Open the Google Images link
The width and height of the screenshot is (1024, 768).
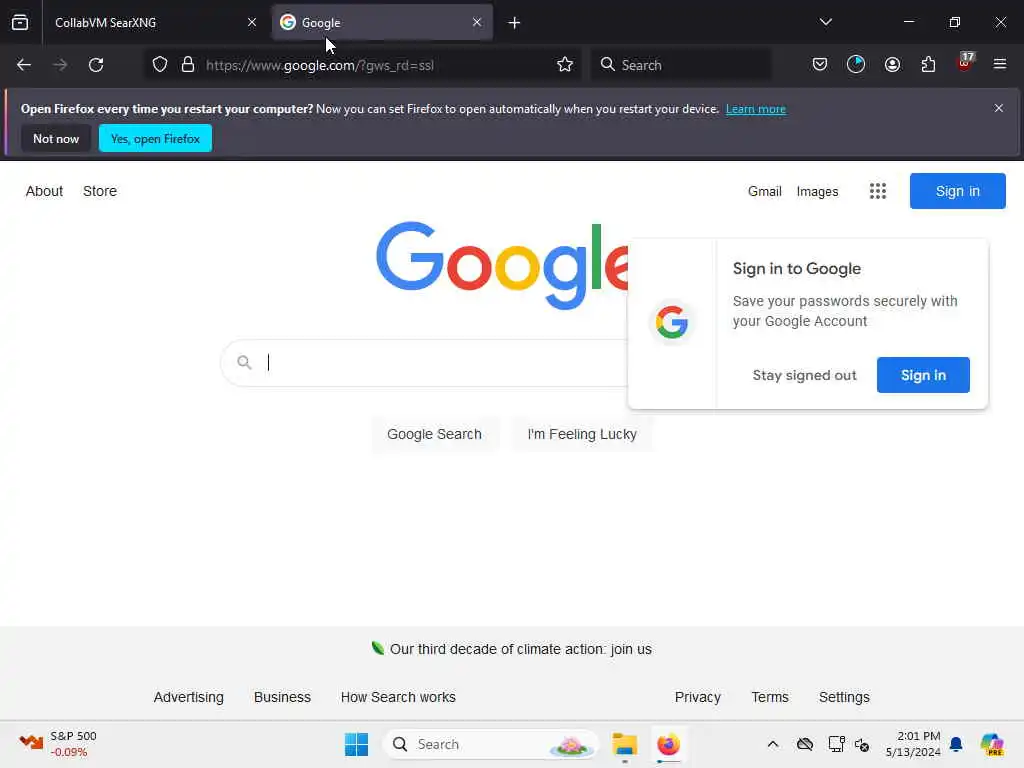(x=817, y=191)
